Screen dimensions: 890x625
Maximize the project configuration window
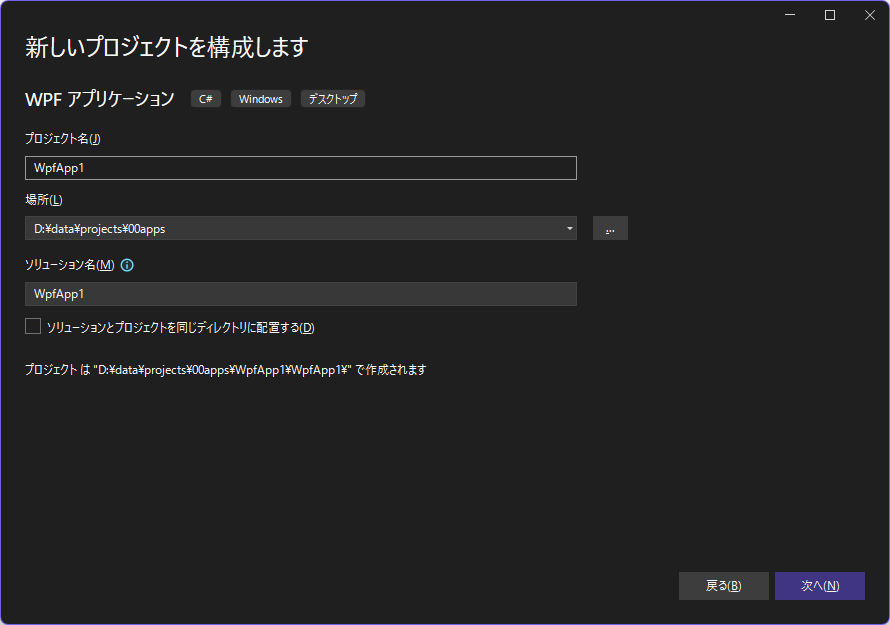[x=830, y=15]
